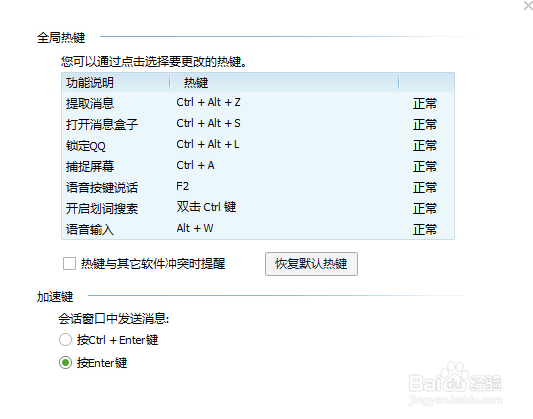Screen dimensions: 533x419
Task: Select the 捕捉屏幕 hotkey row
Action: [258, 166]
